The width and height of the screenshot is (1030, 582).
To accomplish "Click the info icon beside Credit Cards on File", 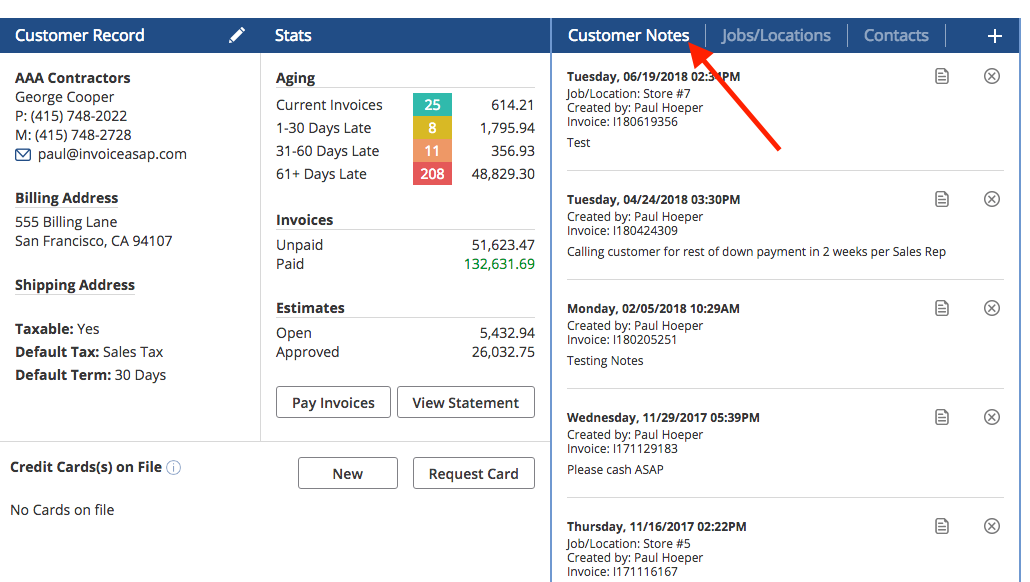I will (173, 468).
